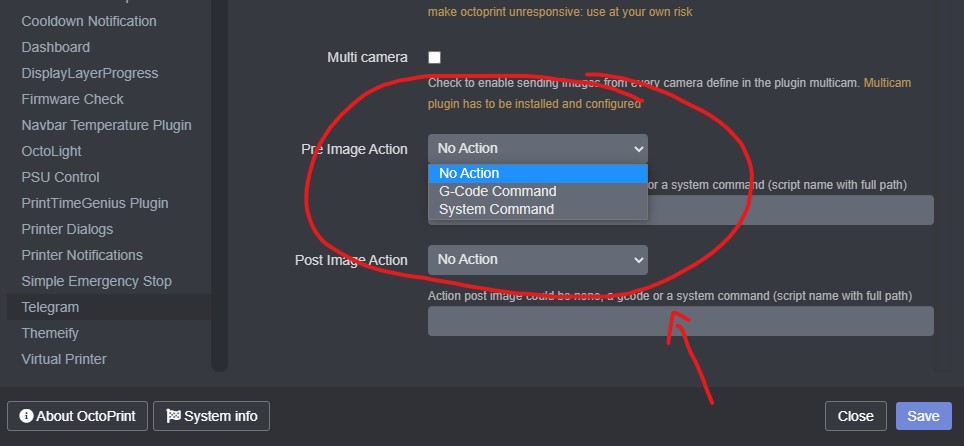
Task: Open Navbar Temperature Plugin settings
Action: (106, 125)
